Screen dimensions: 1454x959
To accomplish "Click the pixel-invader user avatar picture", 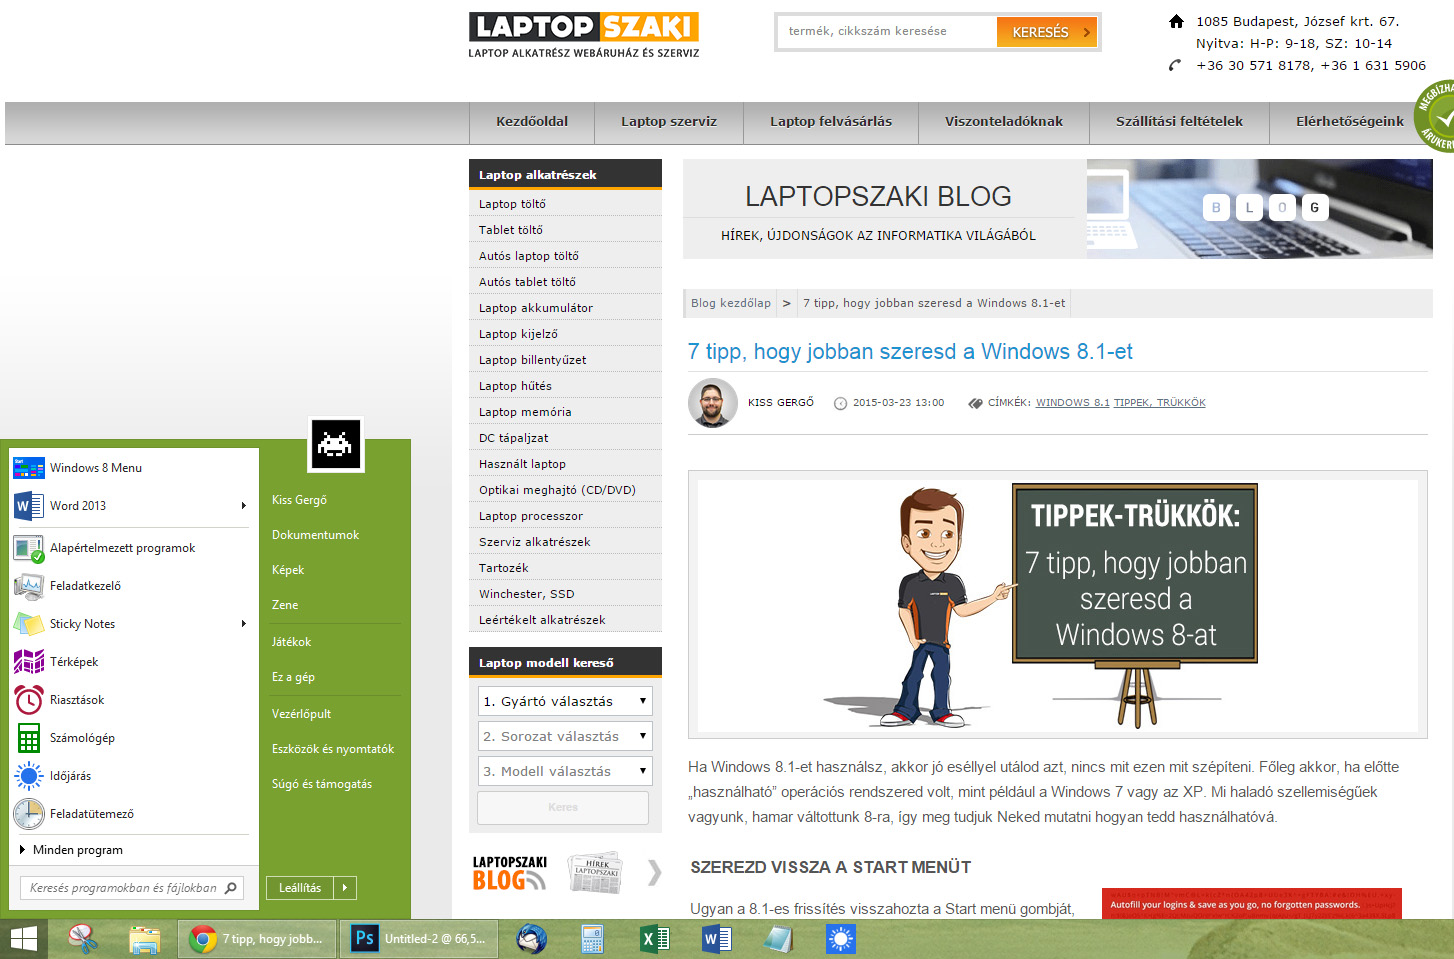I will (336, 444).
